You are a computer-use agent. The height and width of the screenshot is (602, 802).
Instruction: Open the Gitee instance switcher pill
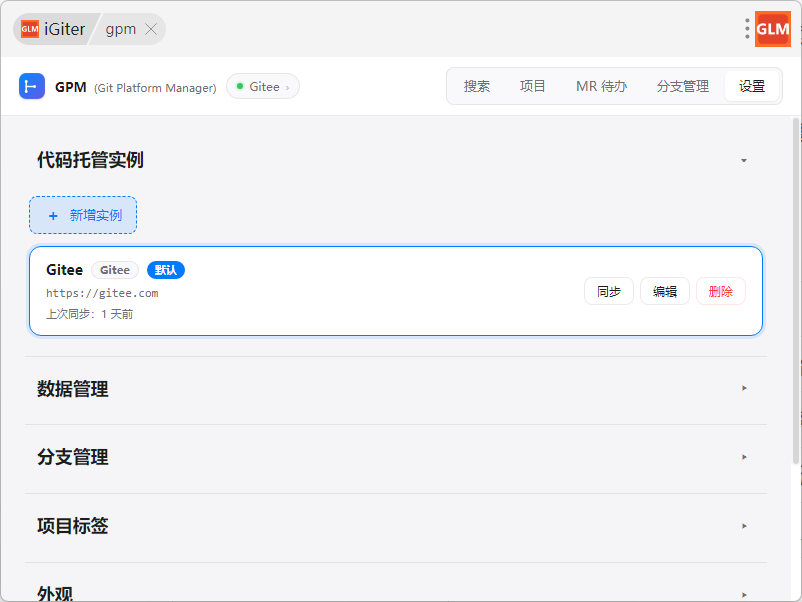263,86
